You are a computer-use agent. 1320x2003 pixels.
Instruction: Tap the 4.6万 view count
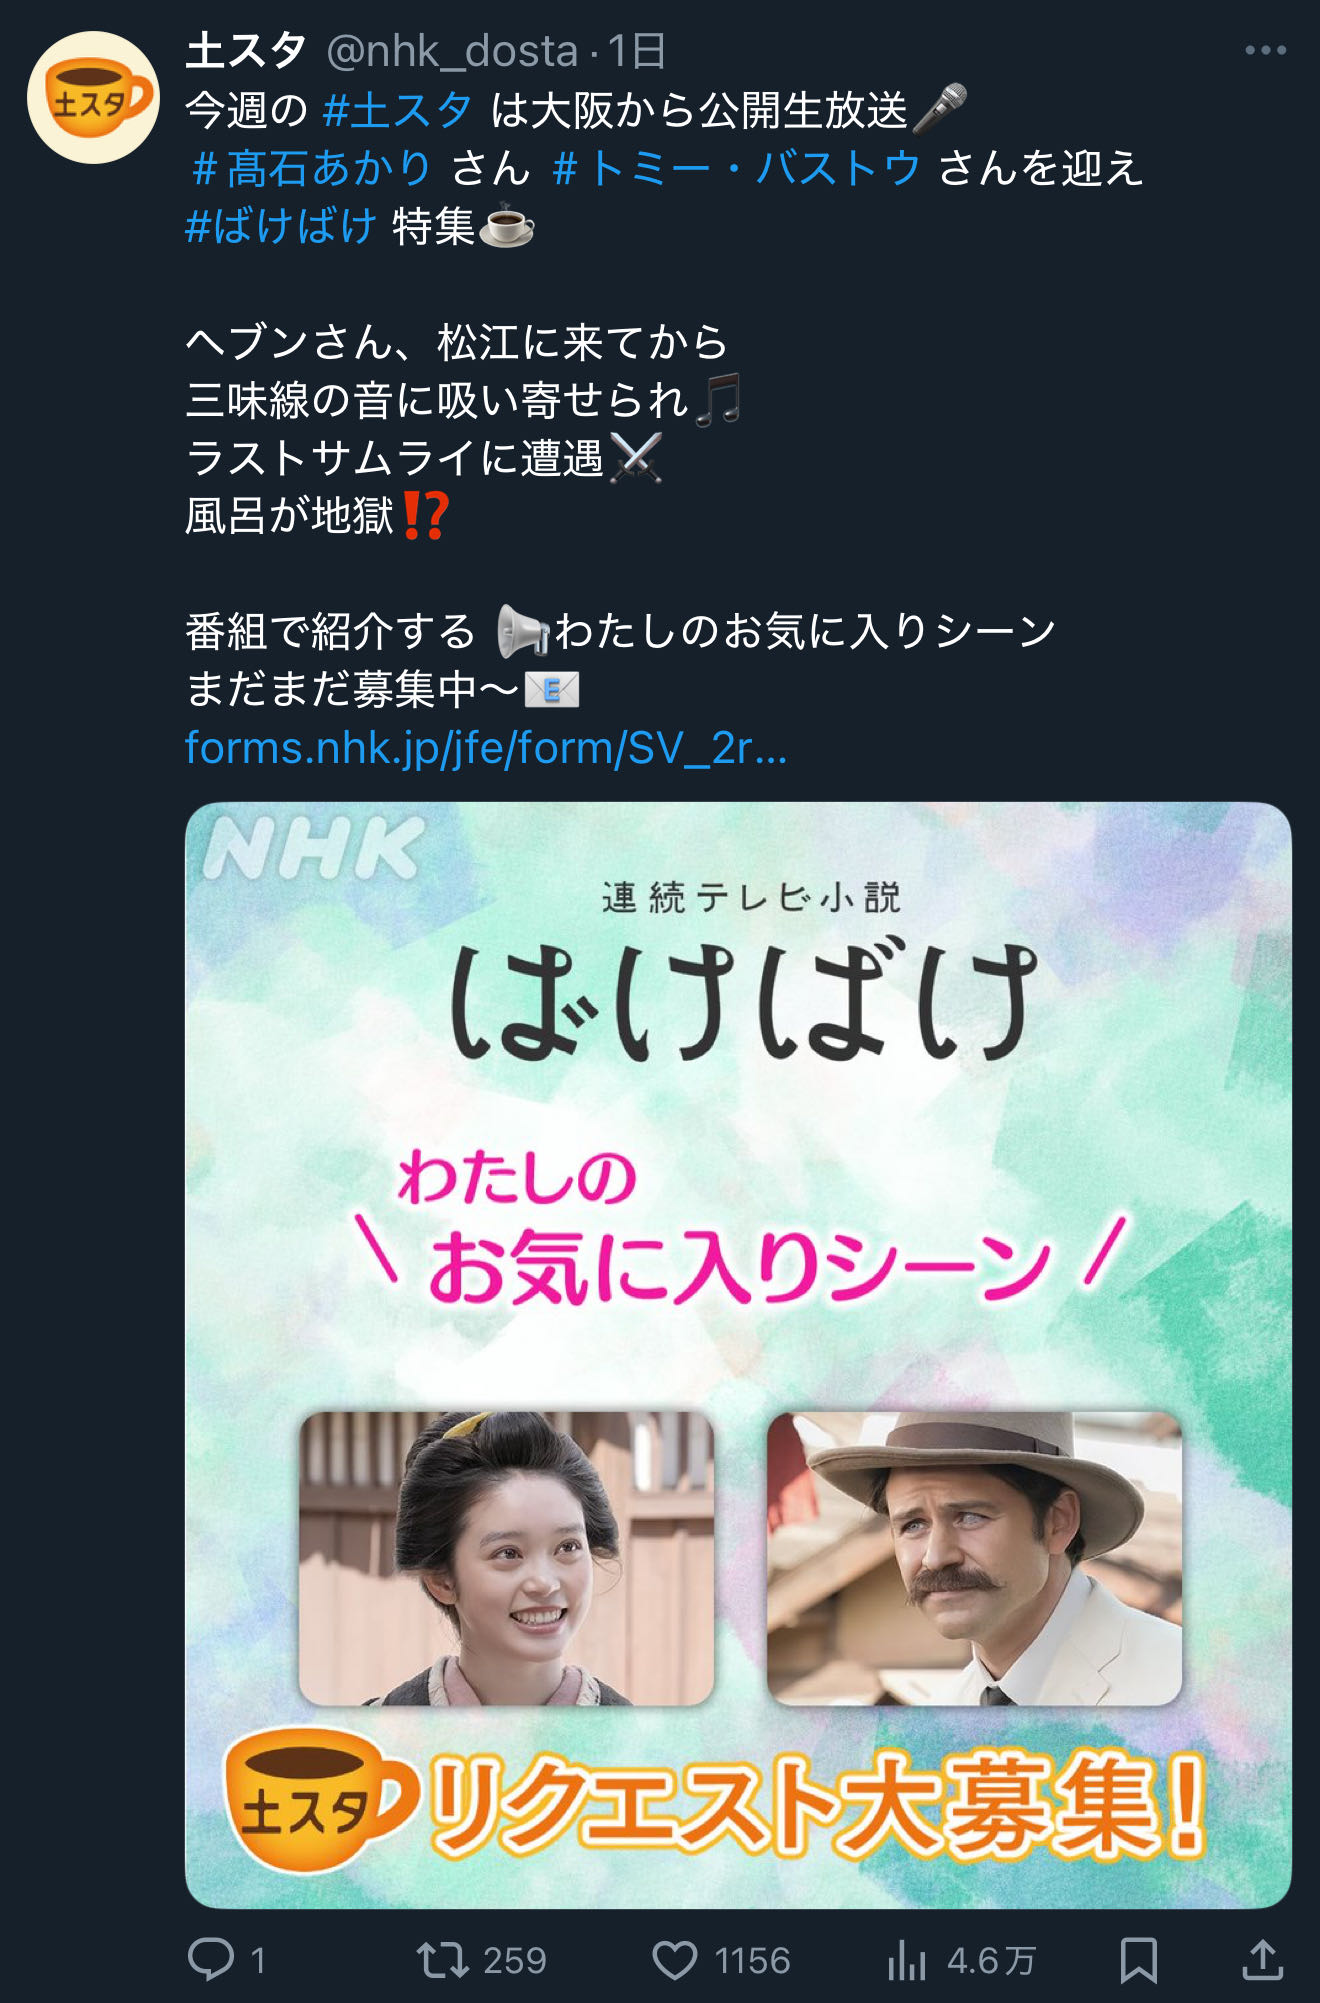coord(990,1960)
